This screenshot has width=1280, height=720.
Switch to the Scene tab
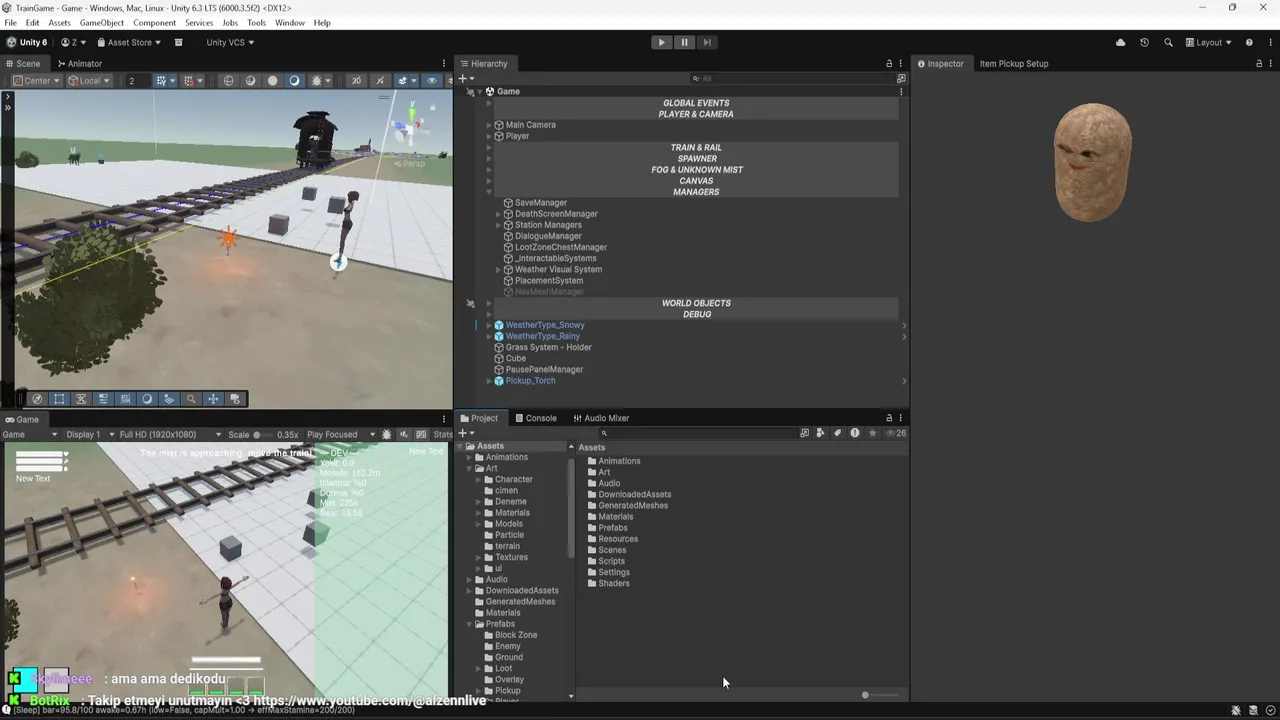click(22, 63)
